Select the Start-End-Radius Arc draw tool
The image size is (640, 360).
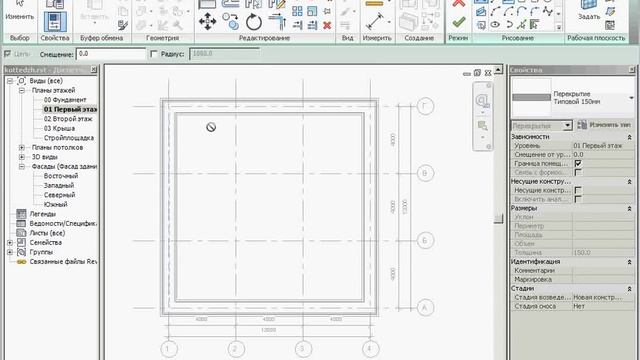click(495, 12)
